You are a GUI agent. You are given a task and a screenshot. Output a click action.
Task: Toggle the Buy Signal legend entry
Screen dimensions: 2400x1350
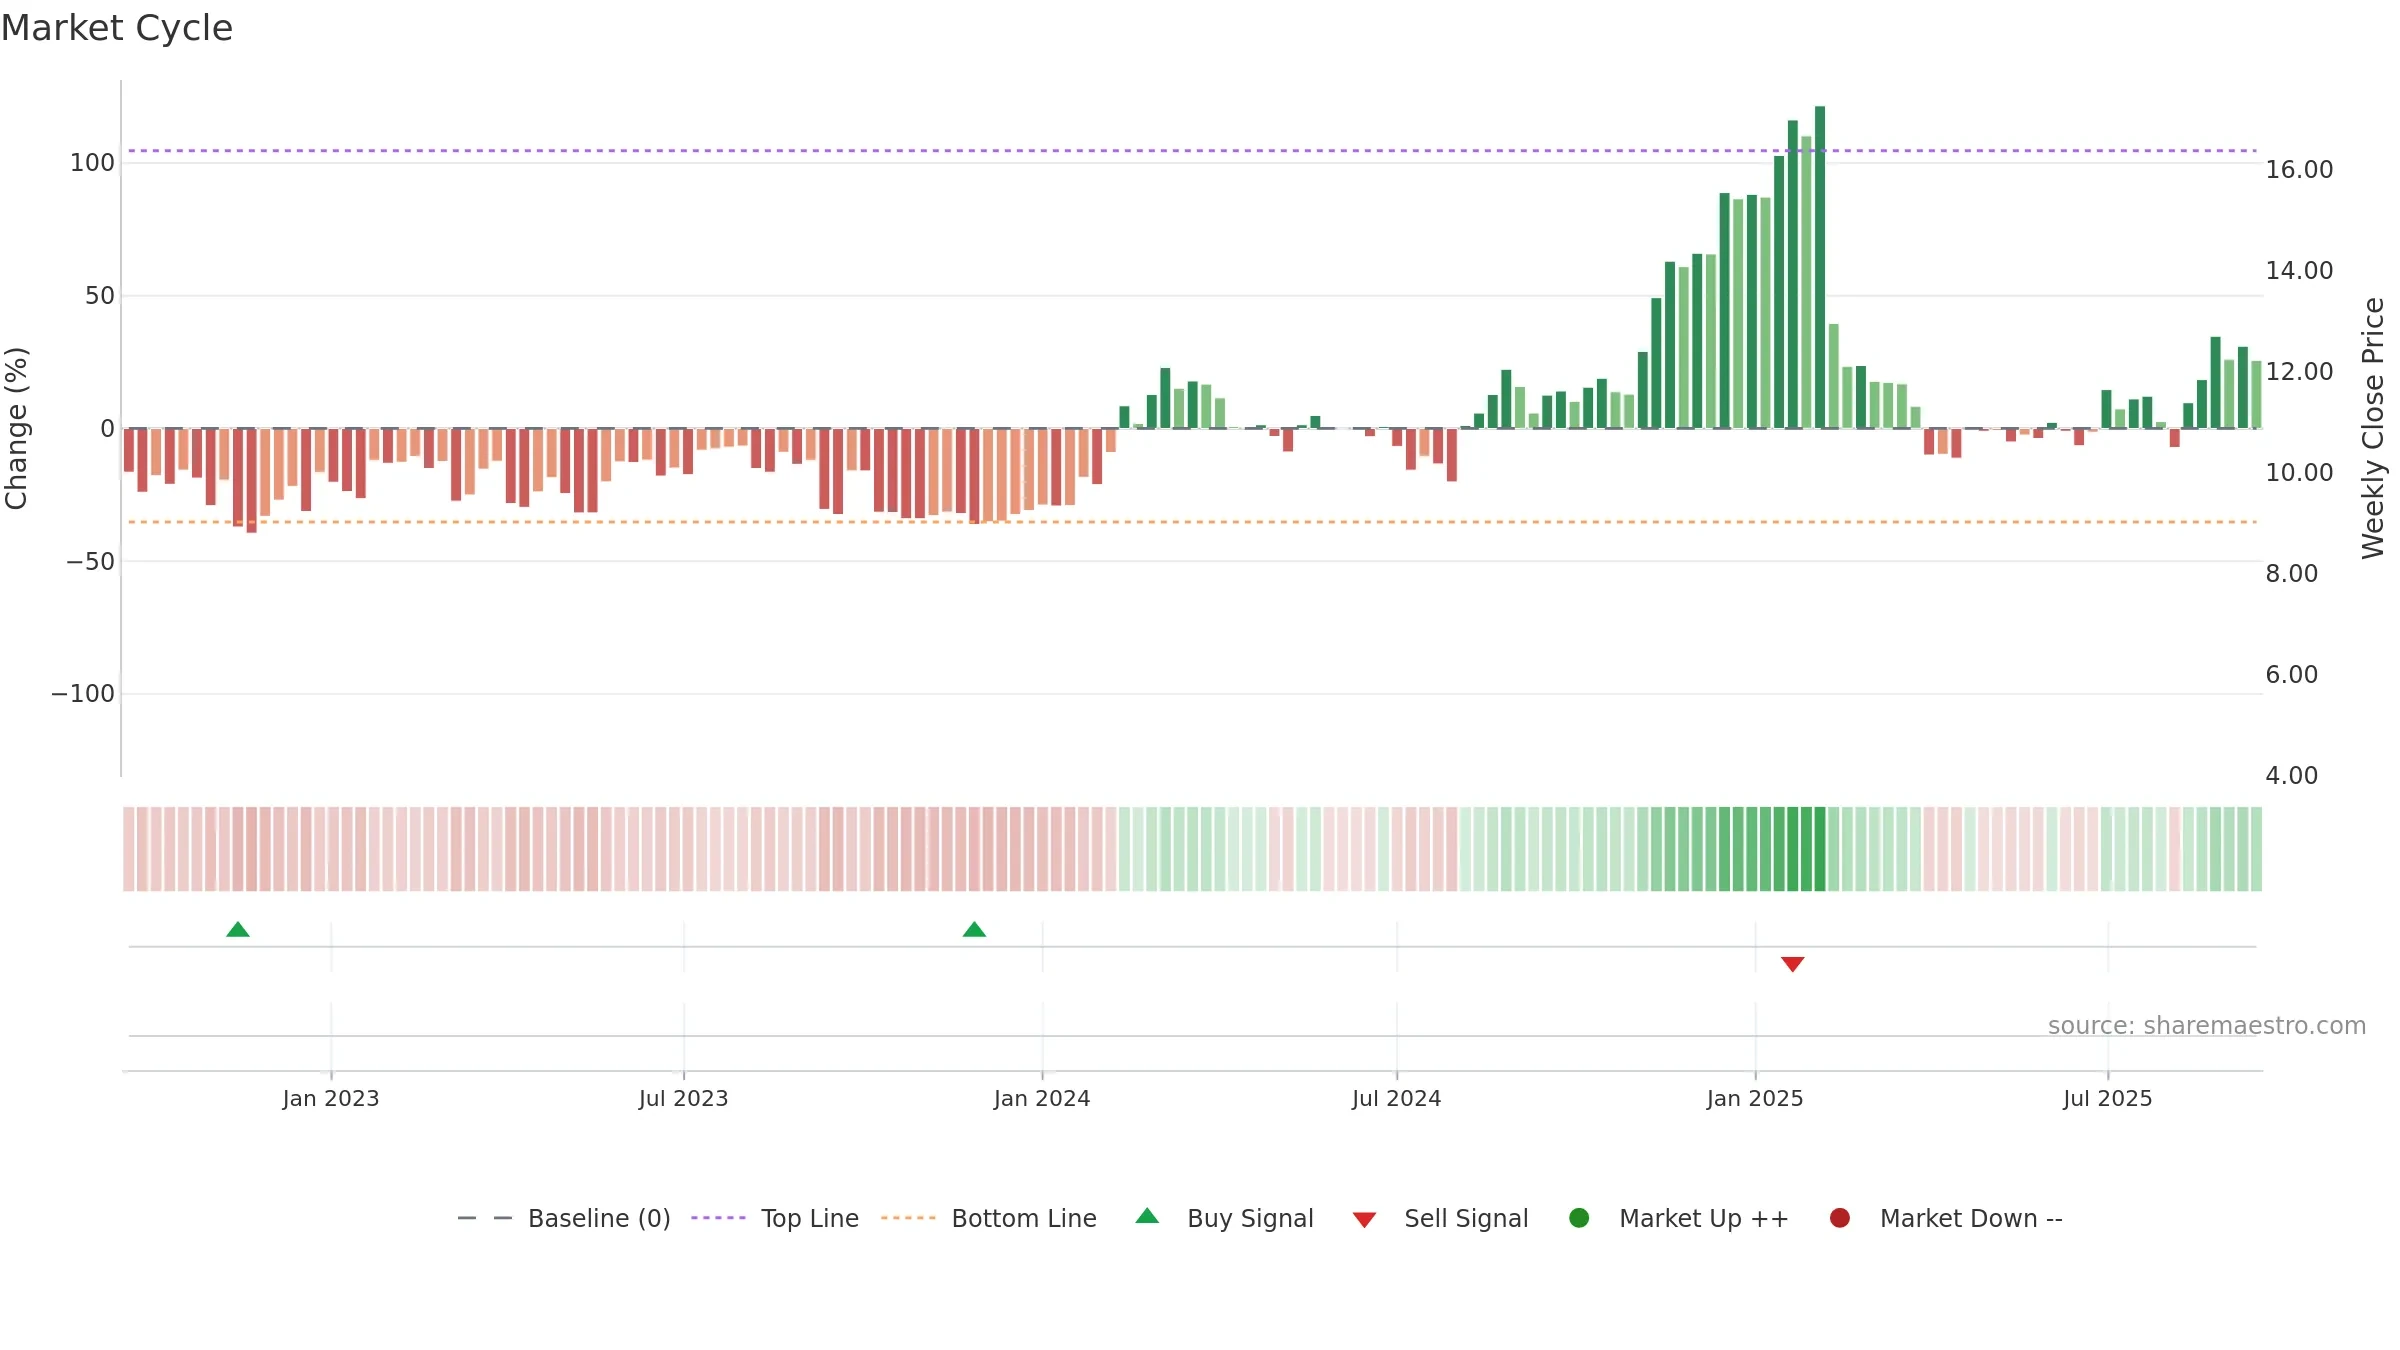pyautogui.click(x=1225, y=1218)
